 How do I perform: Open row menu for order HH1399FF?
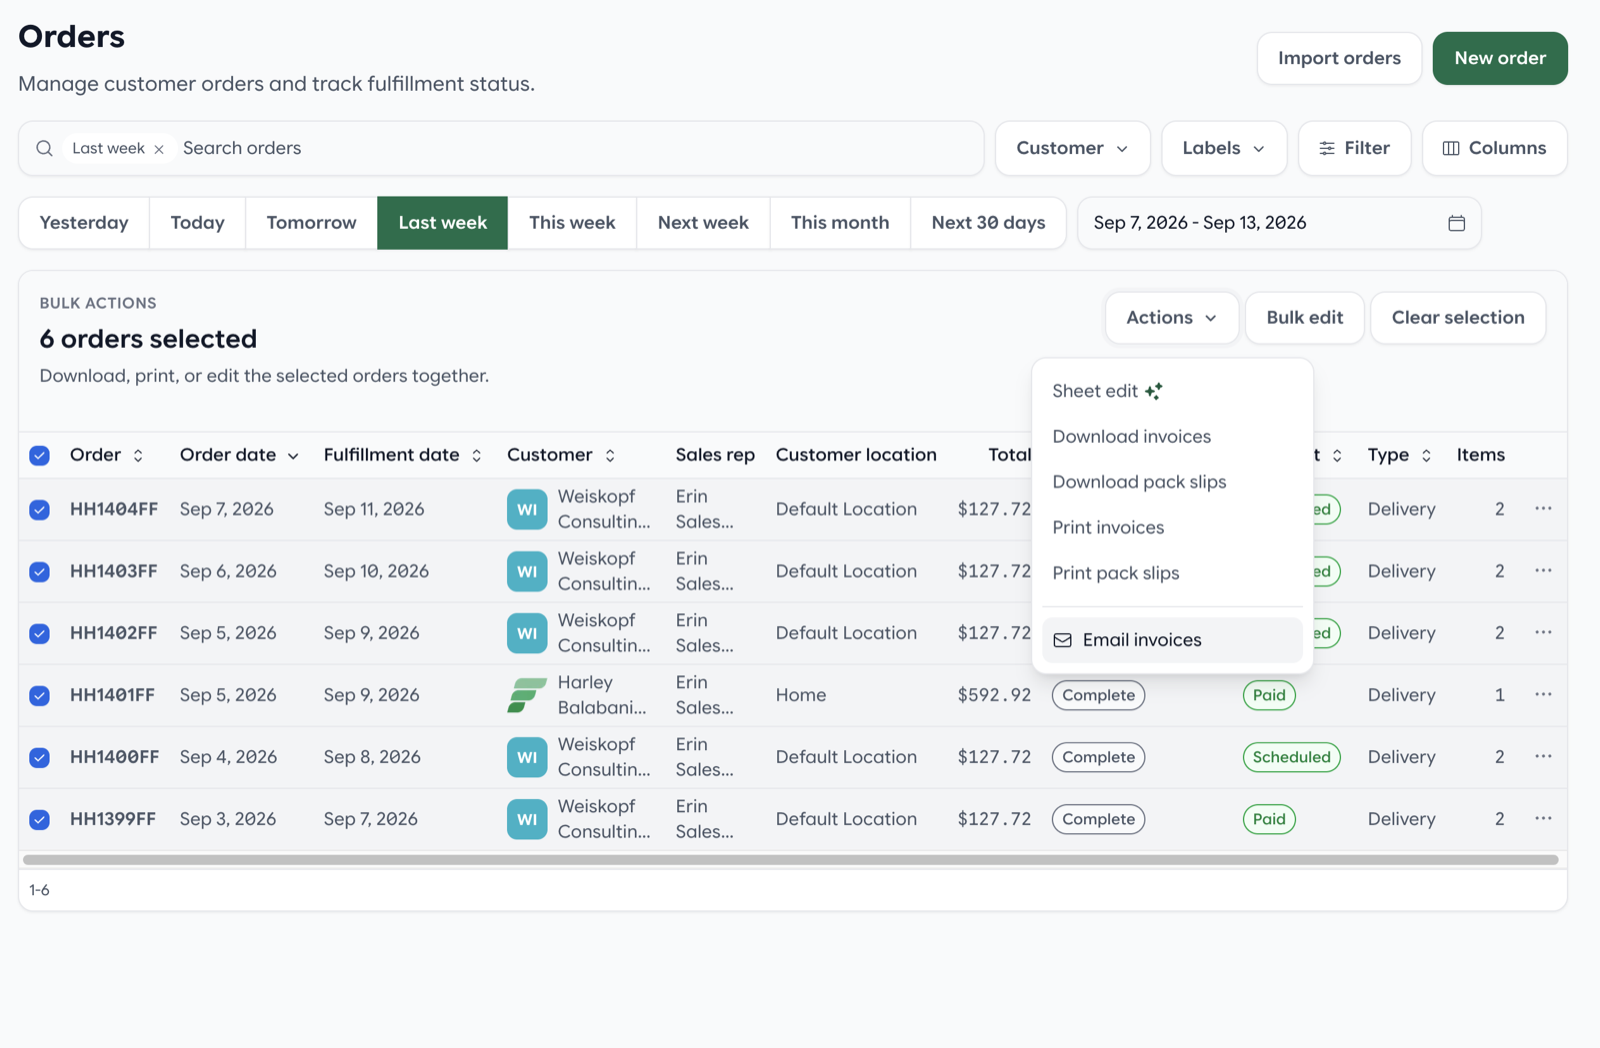1543,819
